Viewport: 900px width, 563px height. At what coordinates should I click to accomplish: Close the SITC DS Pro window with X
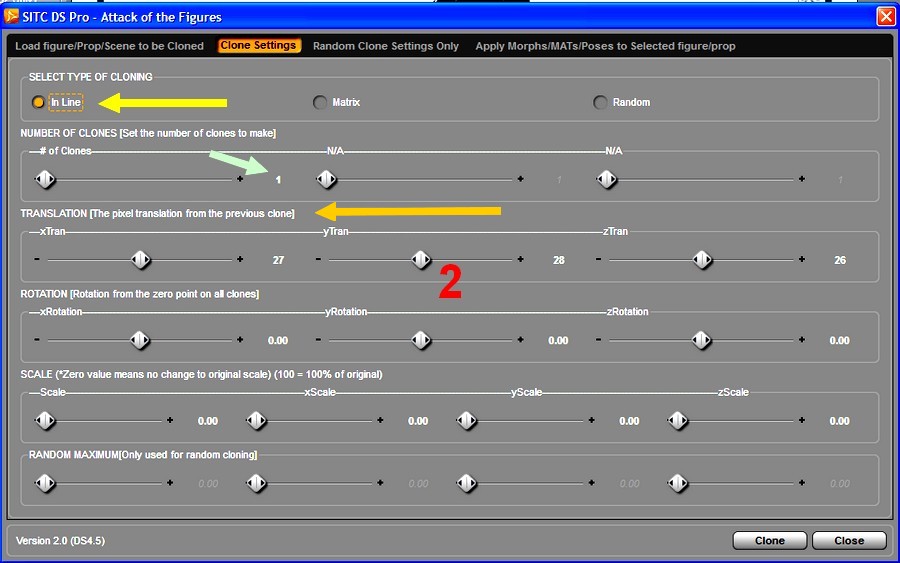885,17
